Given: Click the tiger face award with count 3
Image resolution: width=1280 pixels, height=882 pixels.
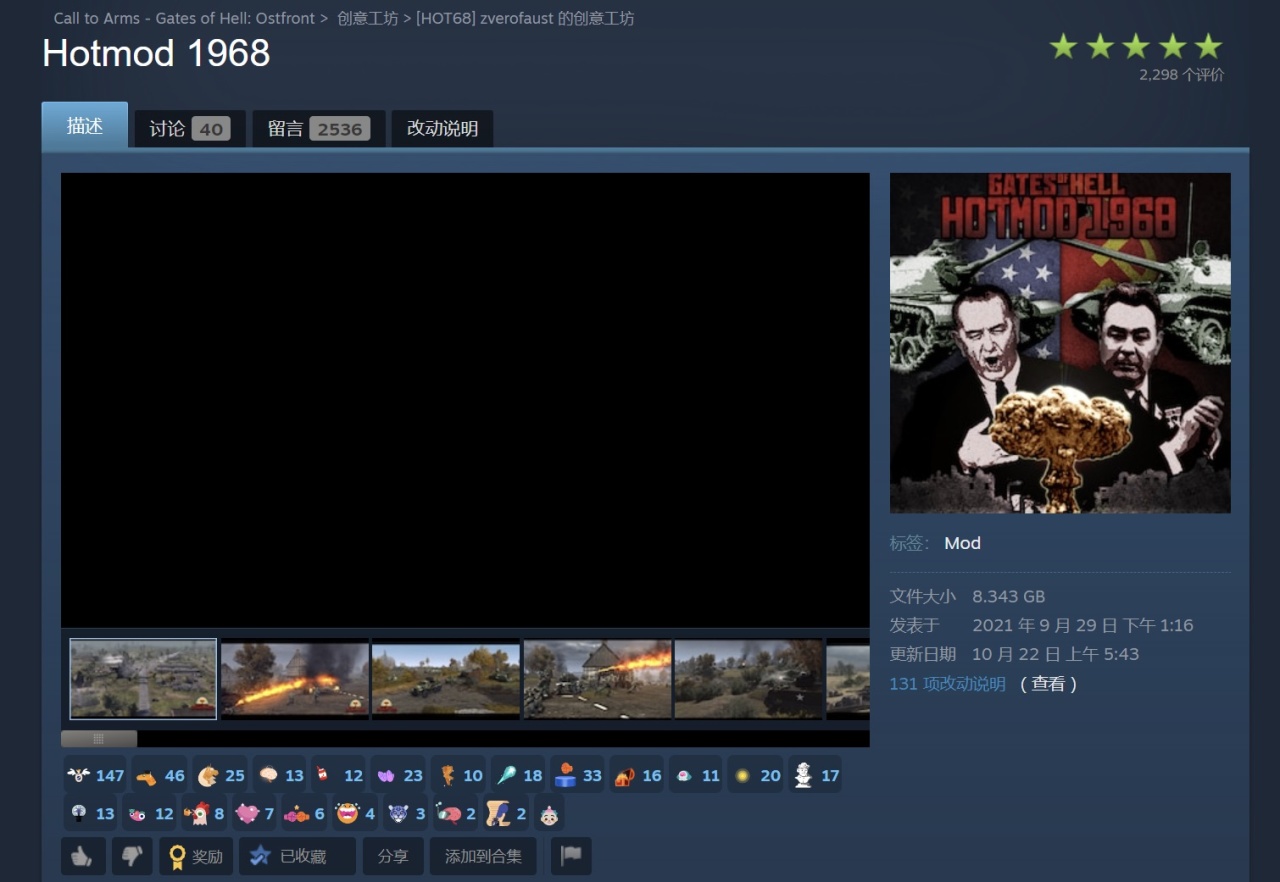Looking at the screenshot, I should 406,814.
